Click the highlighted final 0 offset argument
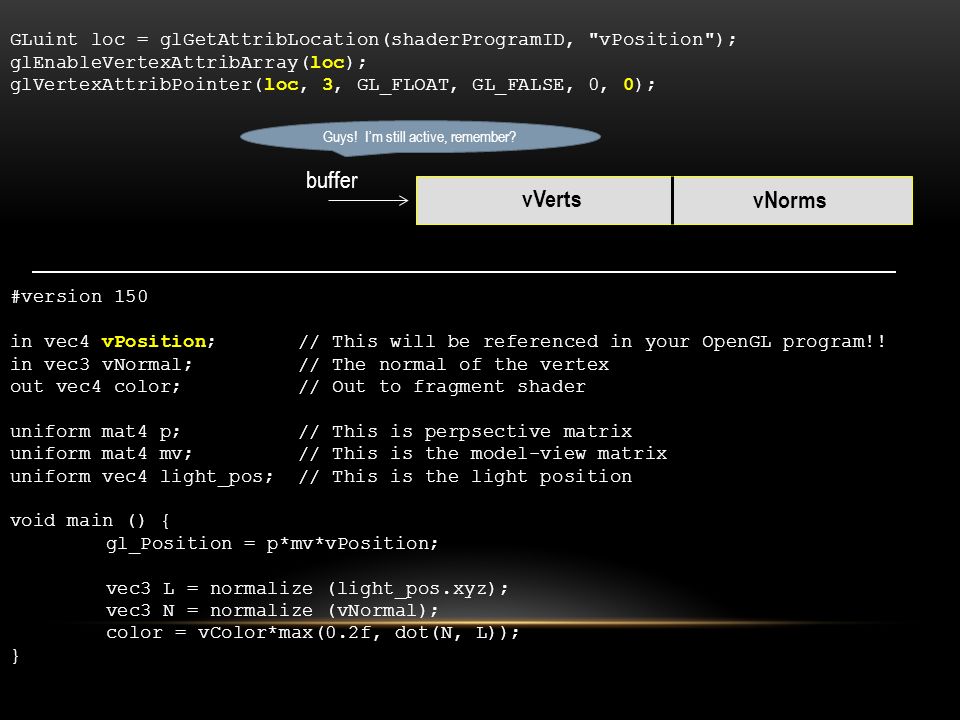The width and height of the screenshot is (960, 720). [x=628, y=84]
